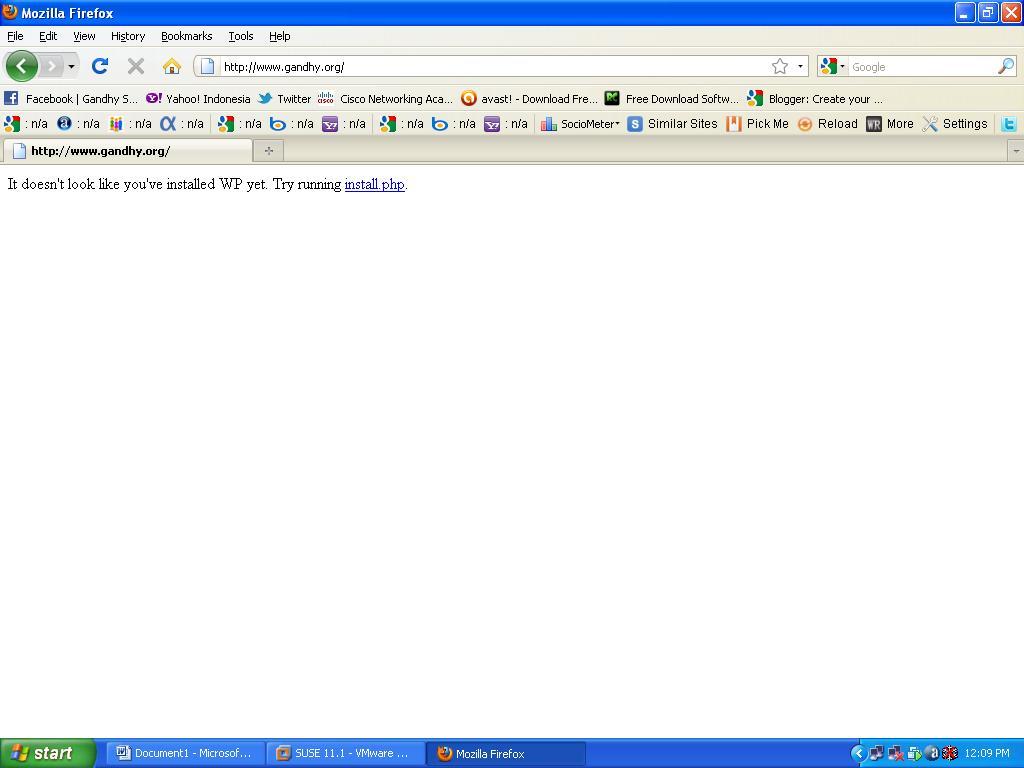Screen dimensions: 1024x768
Task: Click the alpha symbol rank icon
Action: tap(168, 123)
